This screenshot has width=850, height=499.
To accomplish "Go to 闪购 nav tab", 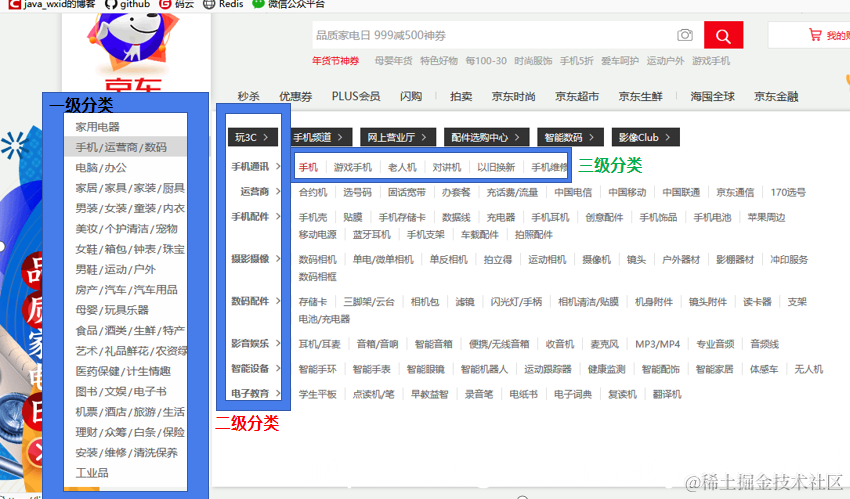I will [410, 96].
